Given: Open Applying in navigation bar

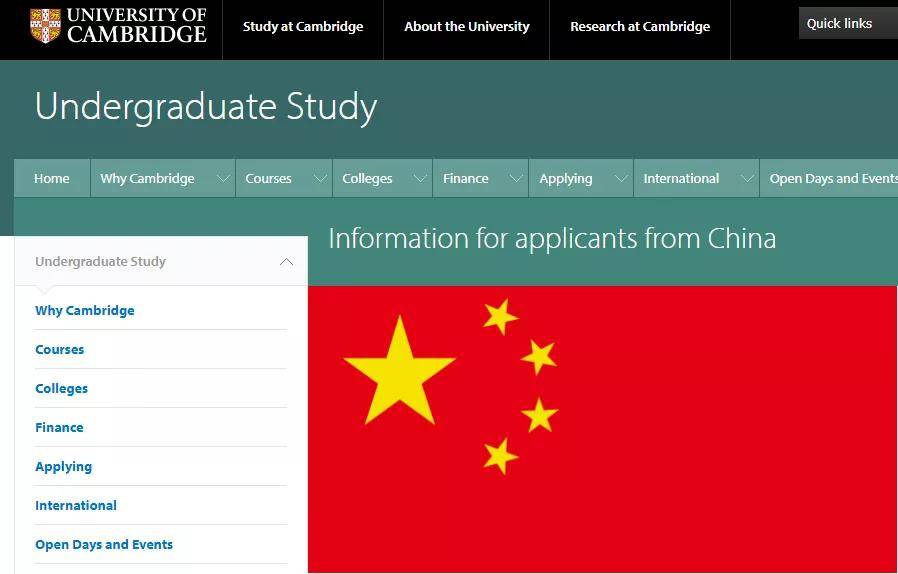Looking at the screenshot, I should (x=565, y=179).
